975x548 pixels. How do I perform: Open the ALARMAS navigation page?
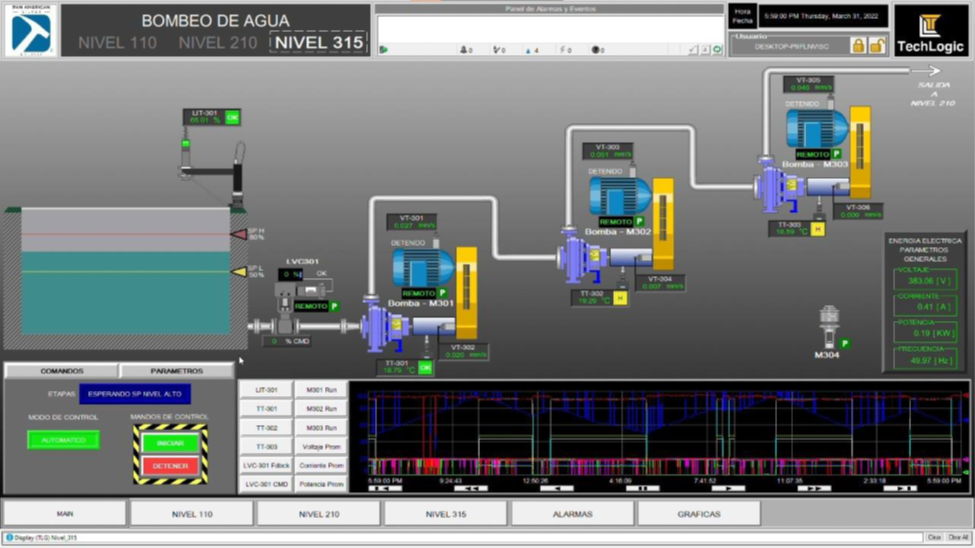(x=572, y=514)
